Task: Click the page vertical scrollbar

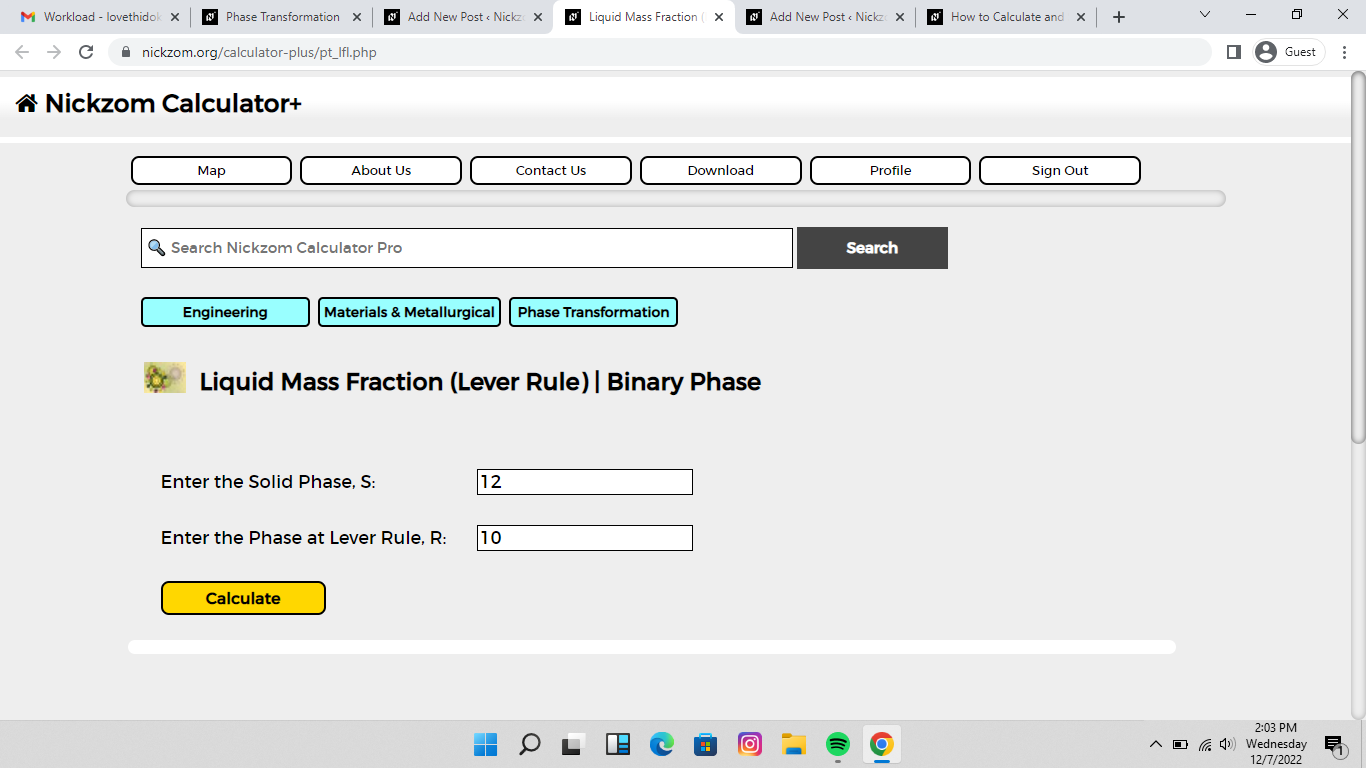Action: point(1358,257)
